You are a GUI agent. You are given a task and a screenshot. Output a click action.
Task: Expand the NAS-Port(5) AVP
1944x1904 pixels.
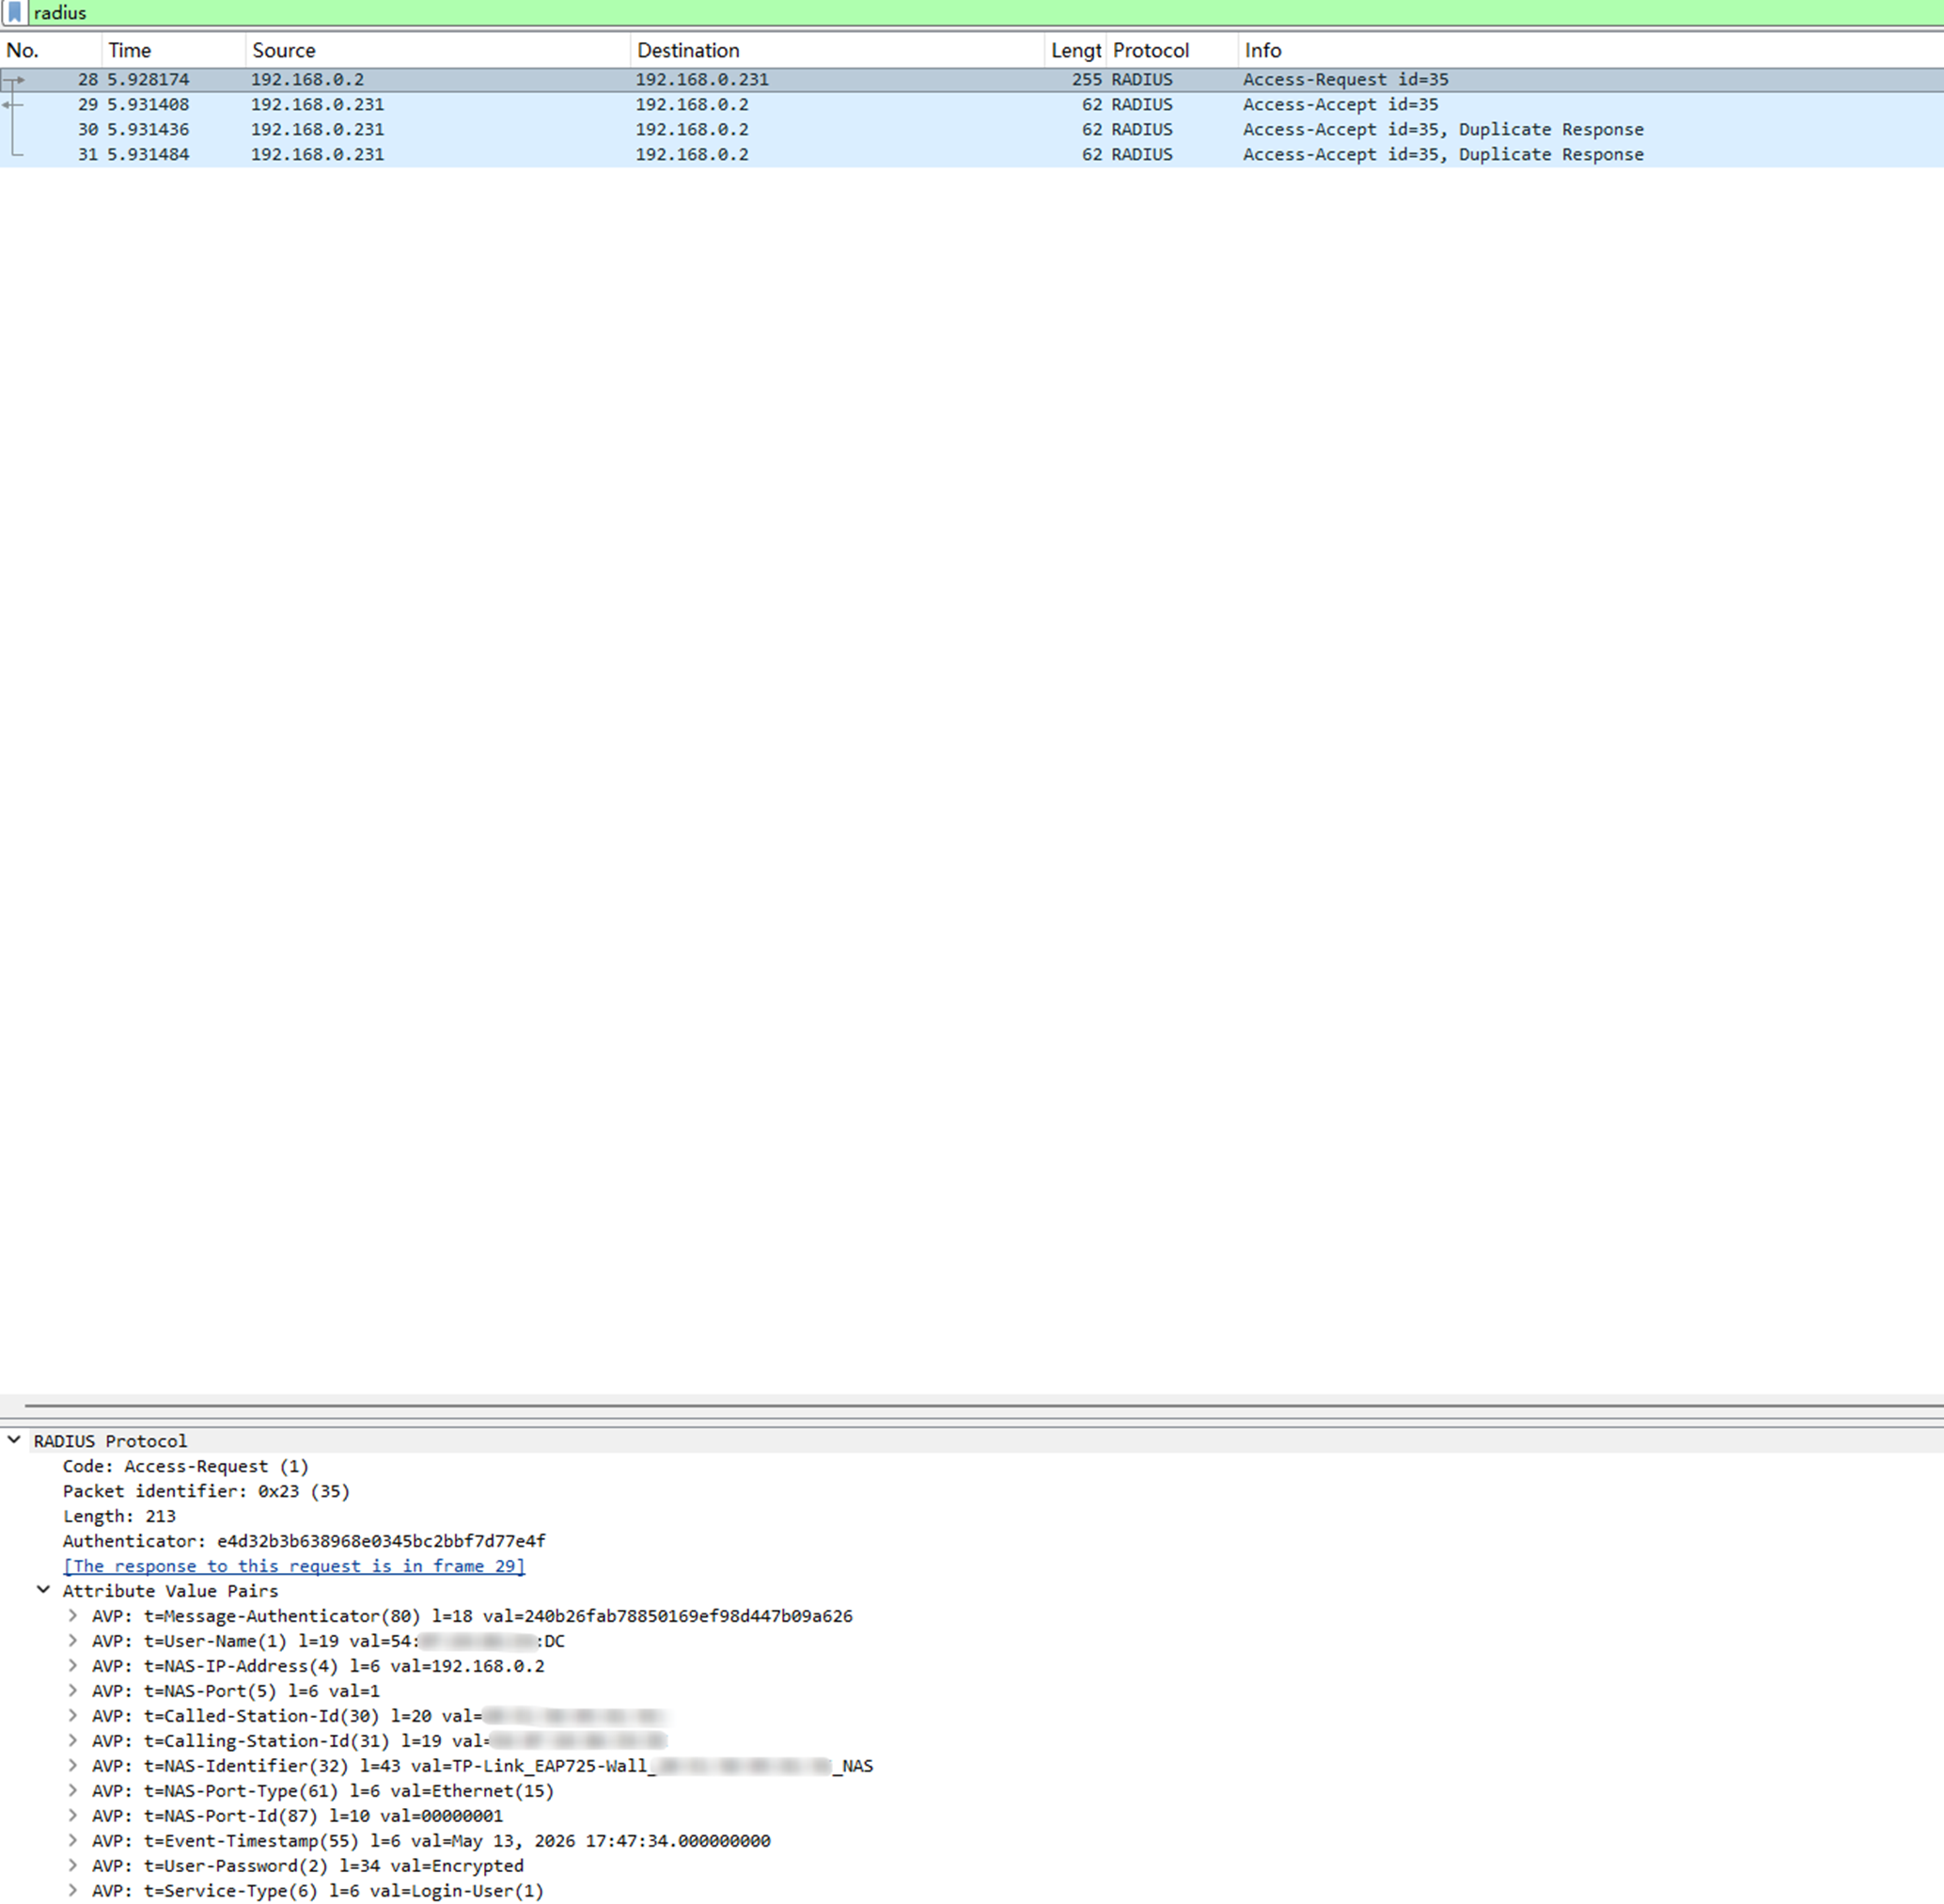tap(72, 1690)
